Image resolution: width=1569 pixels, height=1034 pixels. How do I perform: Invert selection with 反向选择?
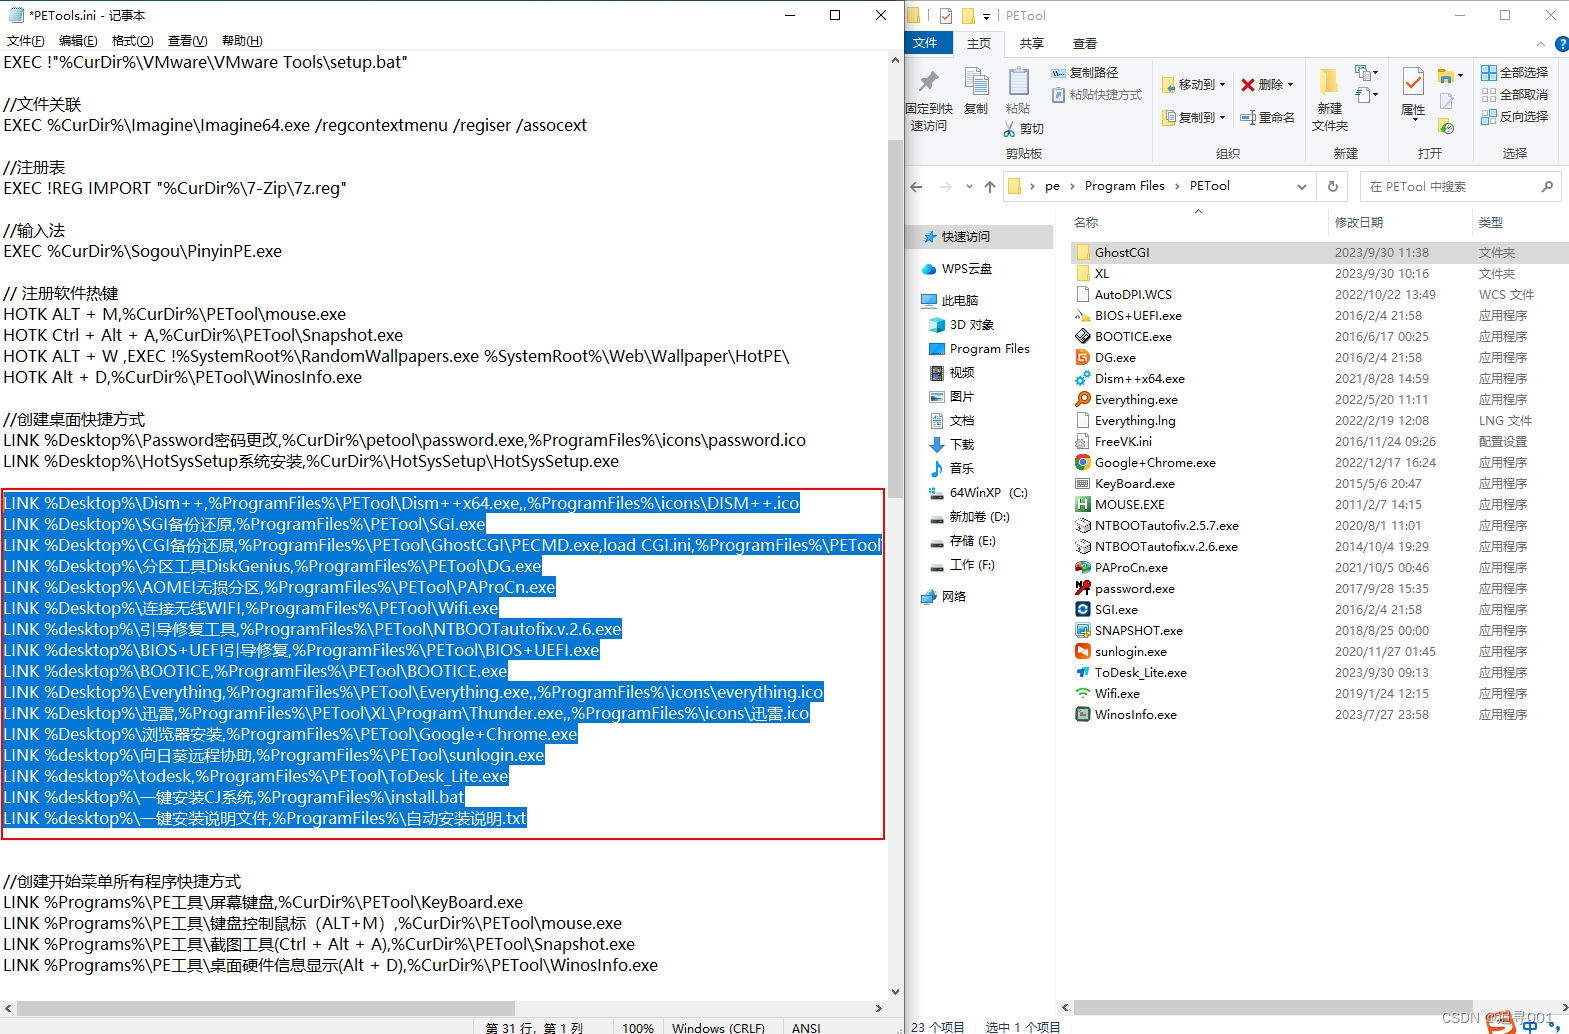[1515, 117]
